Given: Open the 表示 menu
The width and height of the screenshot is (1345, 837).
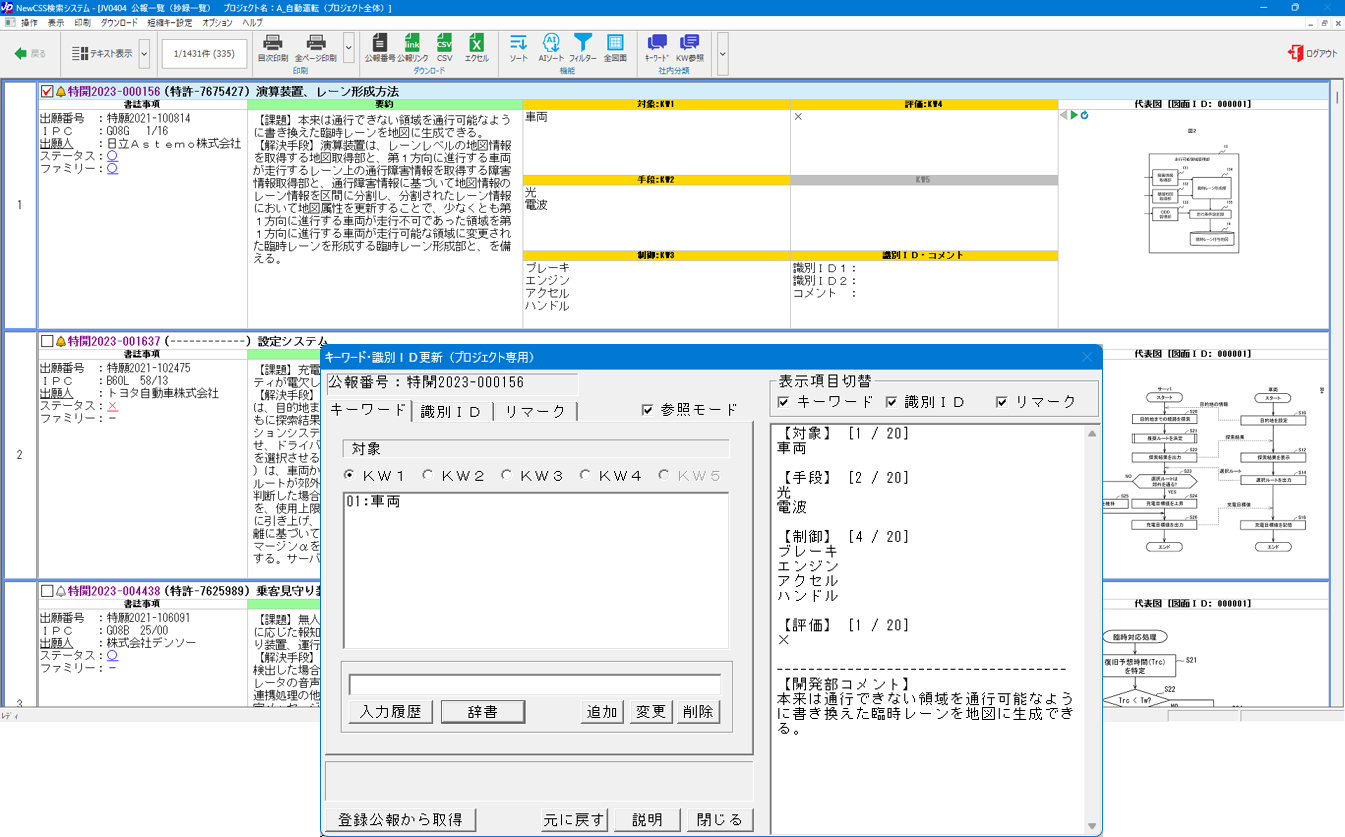Looking at the screenshot, I should coord(56,22).
